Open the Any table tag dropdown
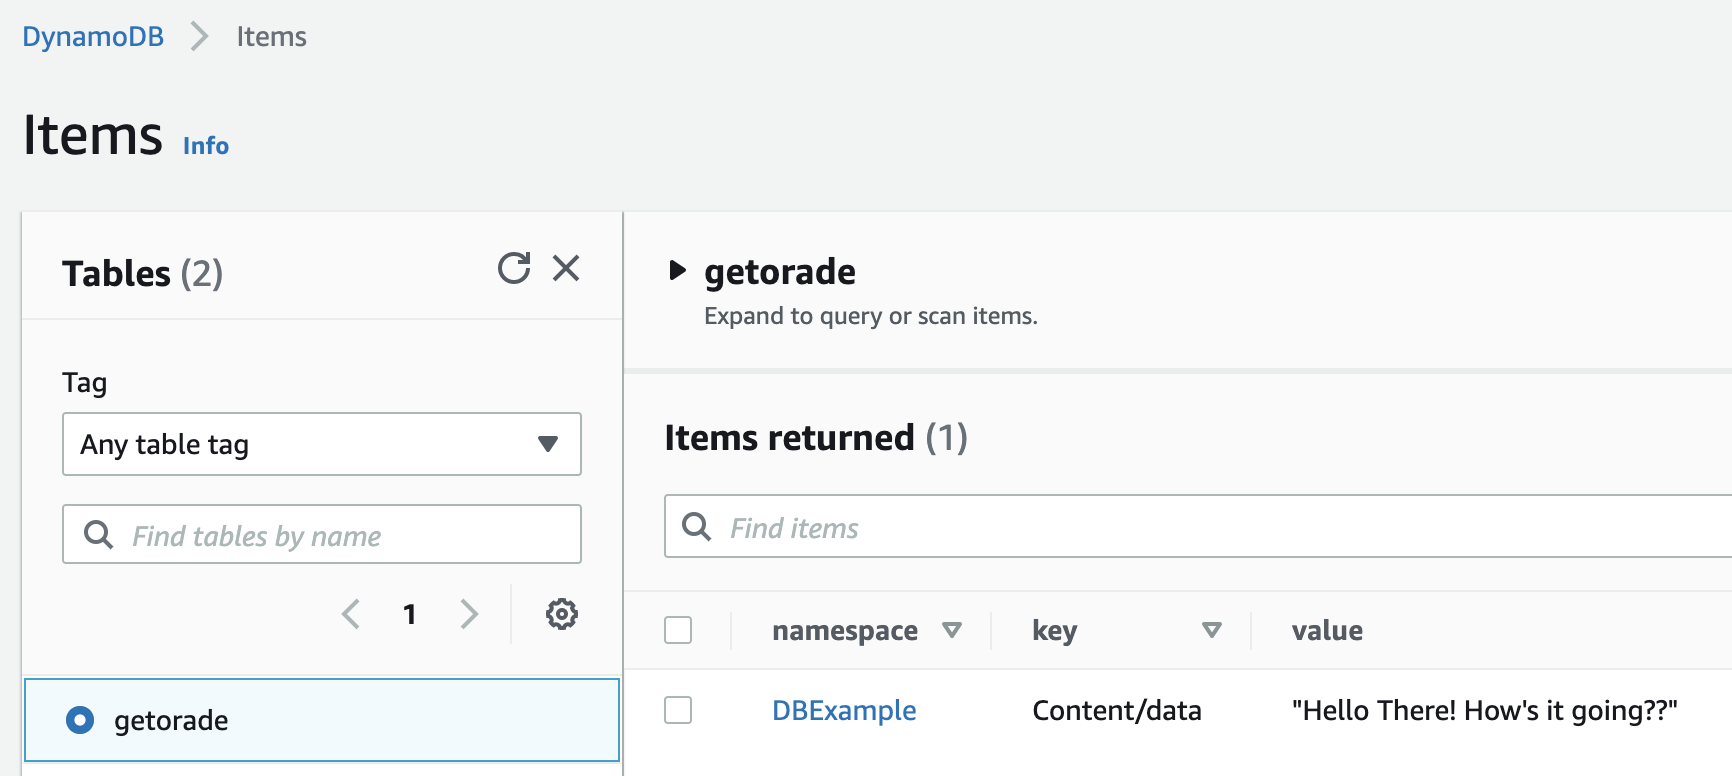 pyautogui.click(x=322, y=444)
